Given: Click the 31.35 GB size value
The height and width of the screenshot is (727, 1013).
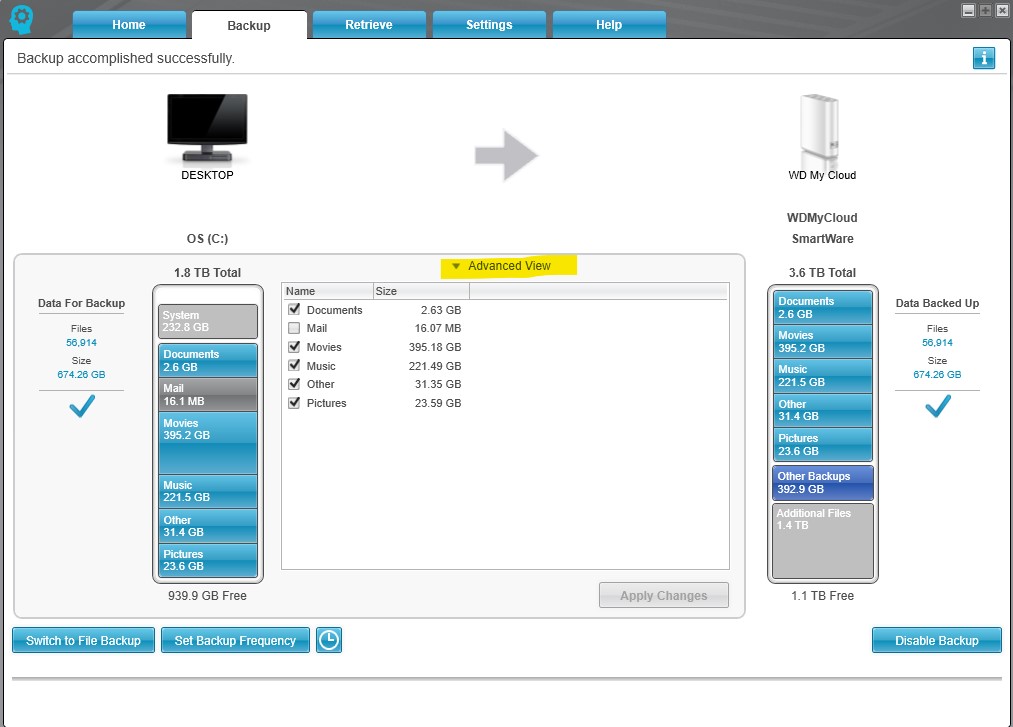Looking at the screenshot, I should (437, 384).
